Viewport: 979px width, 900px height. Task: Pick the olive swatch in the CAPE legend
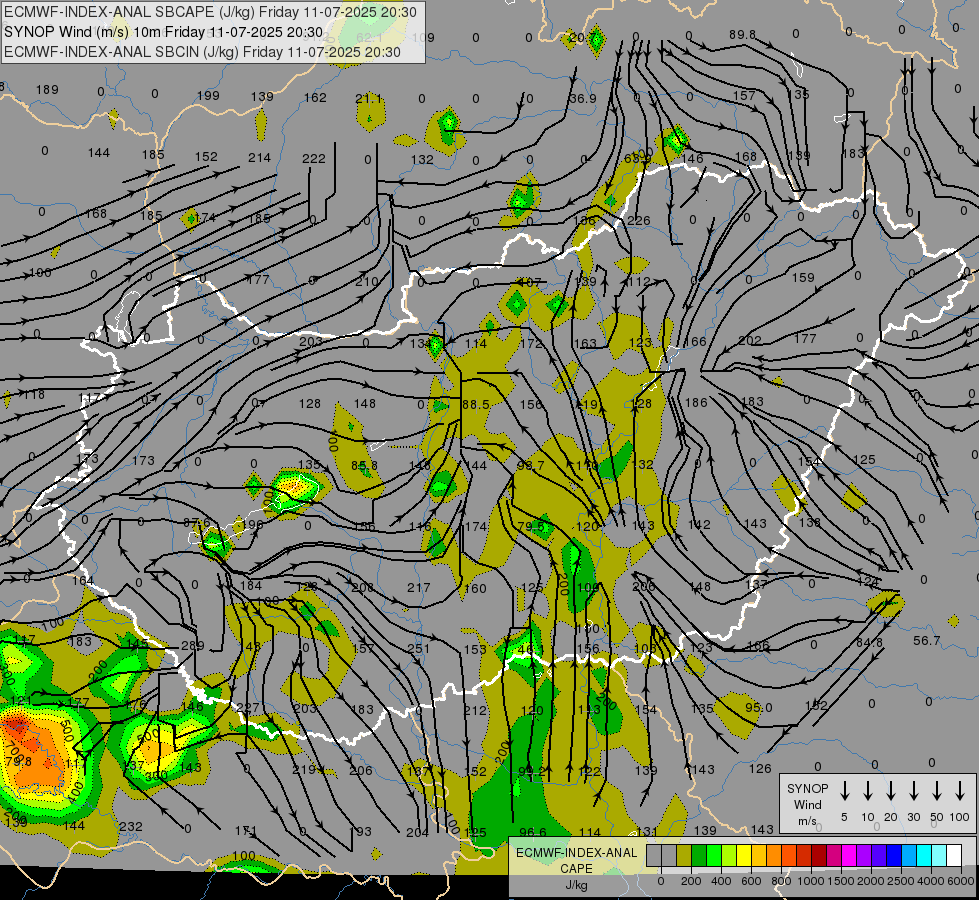point(684,856)
